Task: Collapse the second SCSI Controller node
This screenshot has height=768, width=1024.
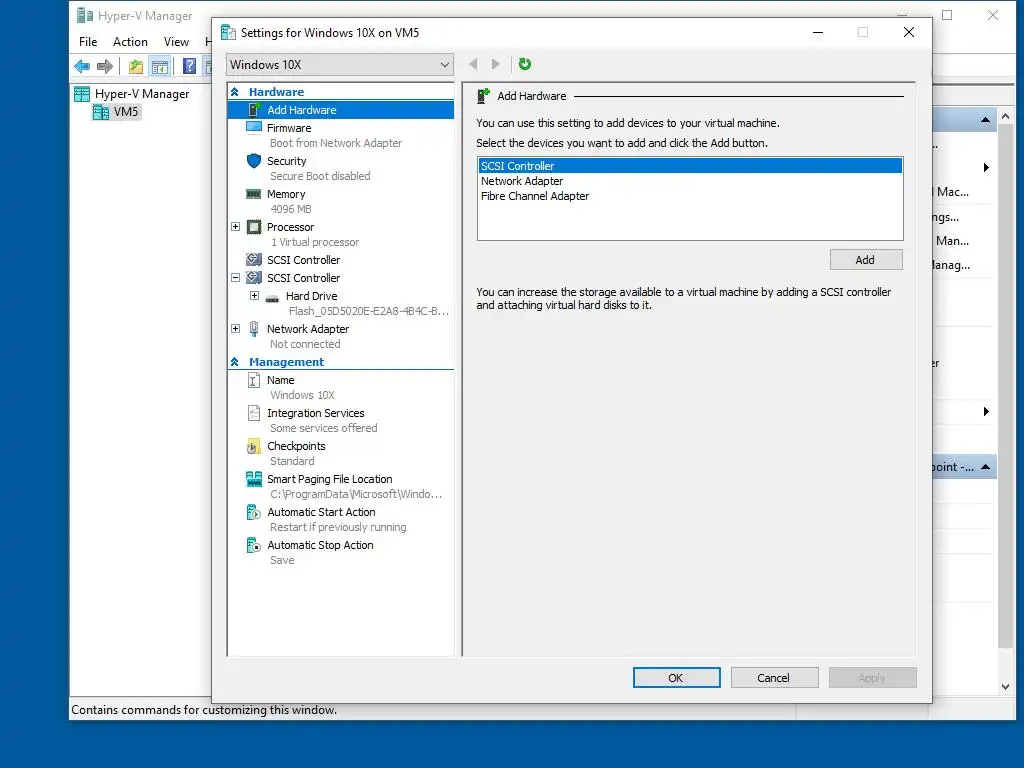Action: click(x=236, y=278)
